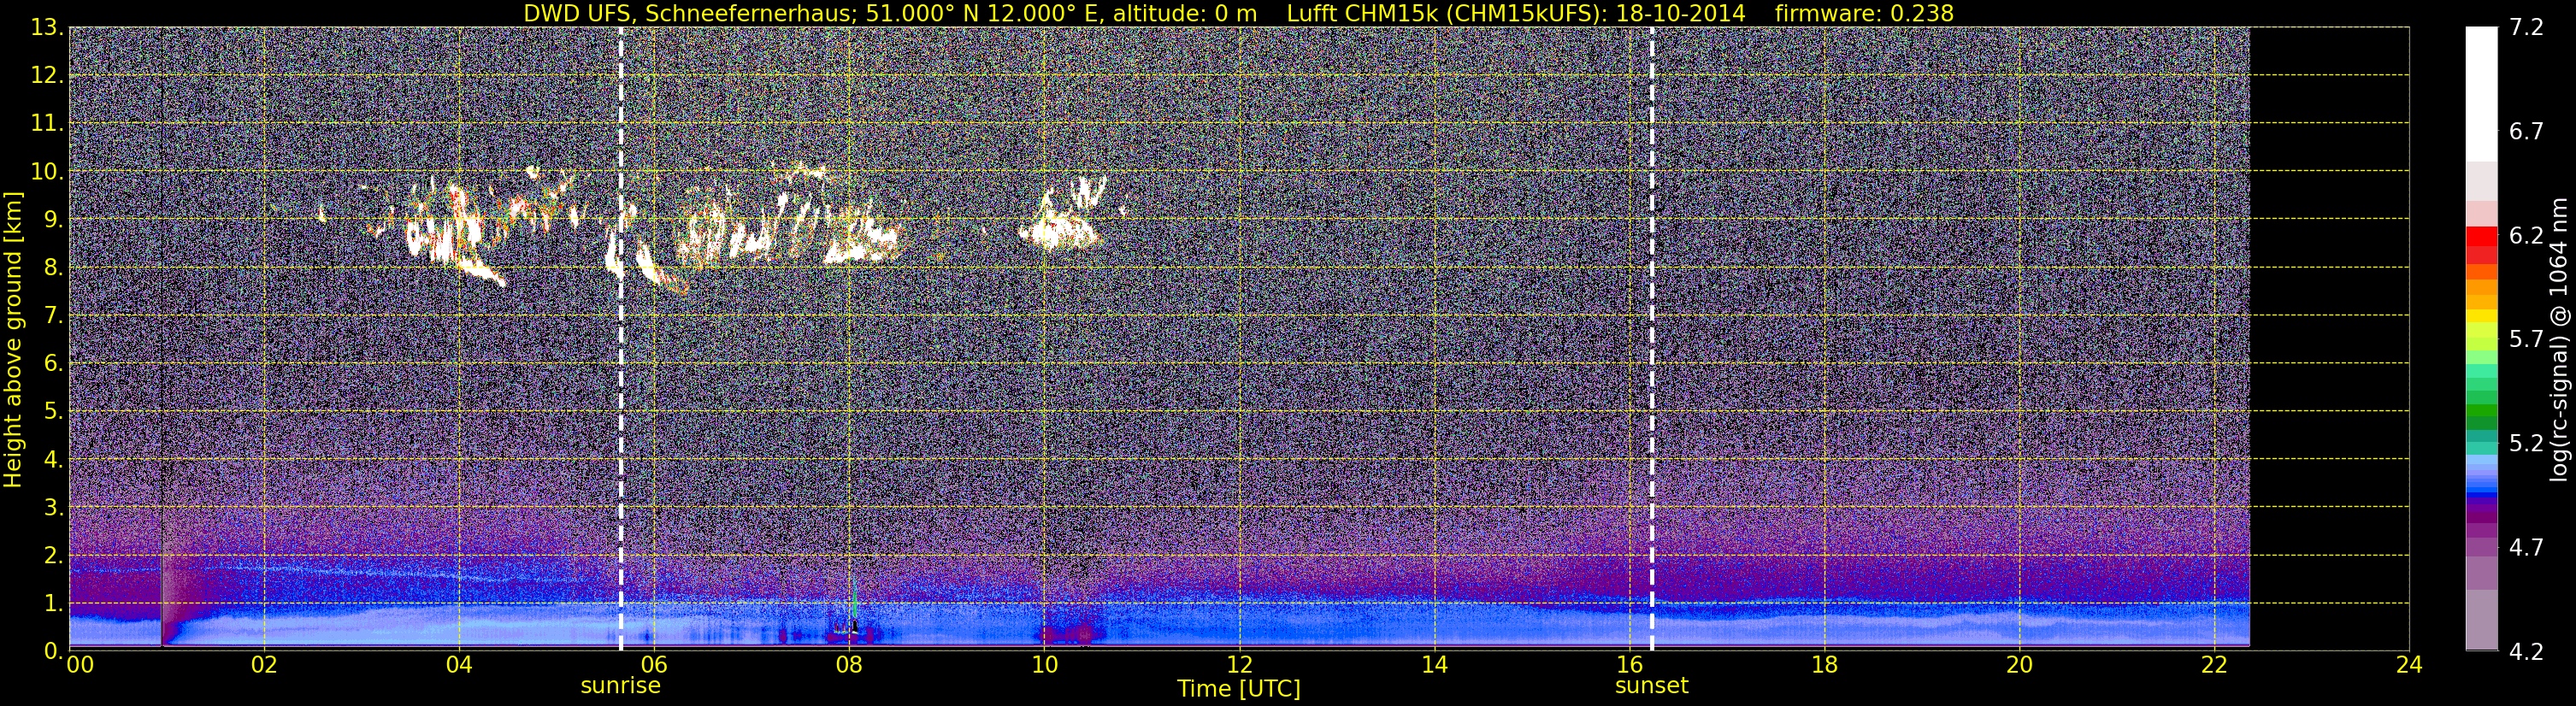The width and height of the screenshot is (2576, 706).
Task: Click the '13.' height axis tick label
Action: pyautogui.click(x=47, y=27)
